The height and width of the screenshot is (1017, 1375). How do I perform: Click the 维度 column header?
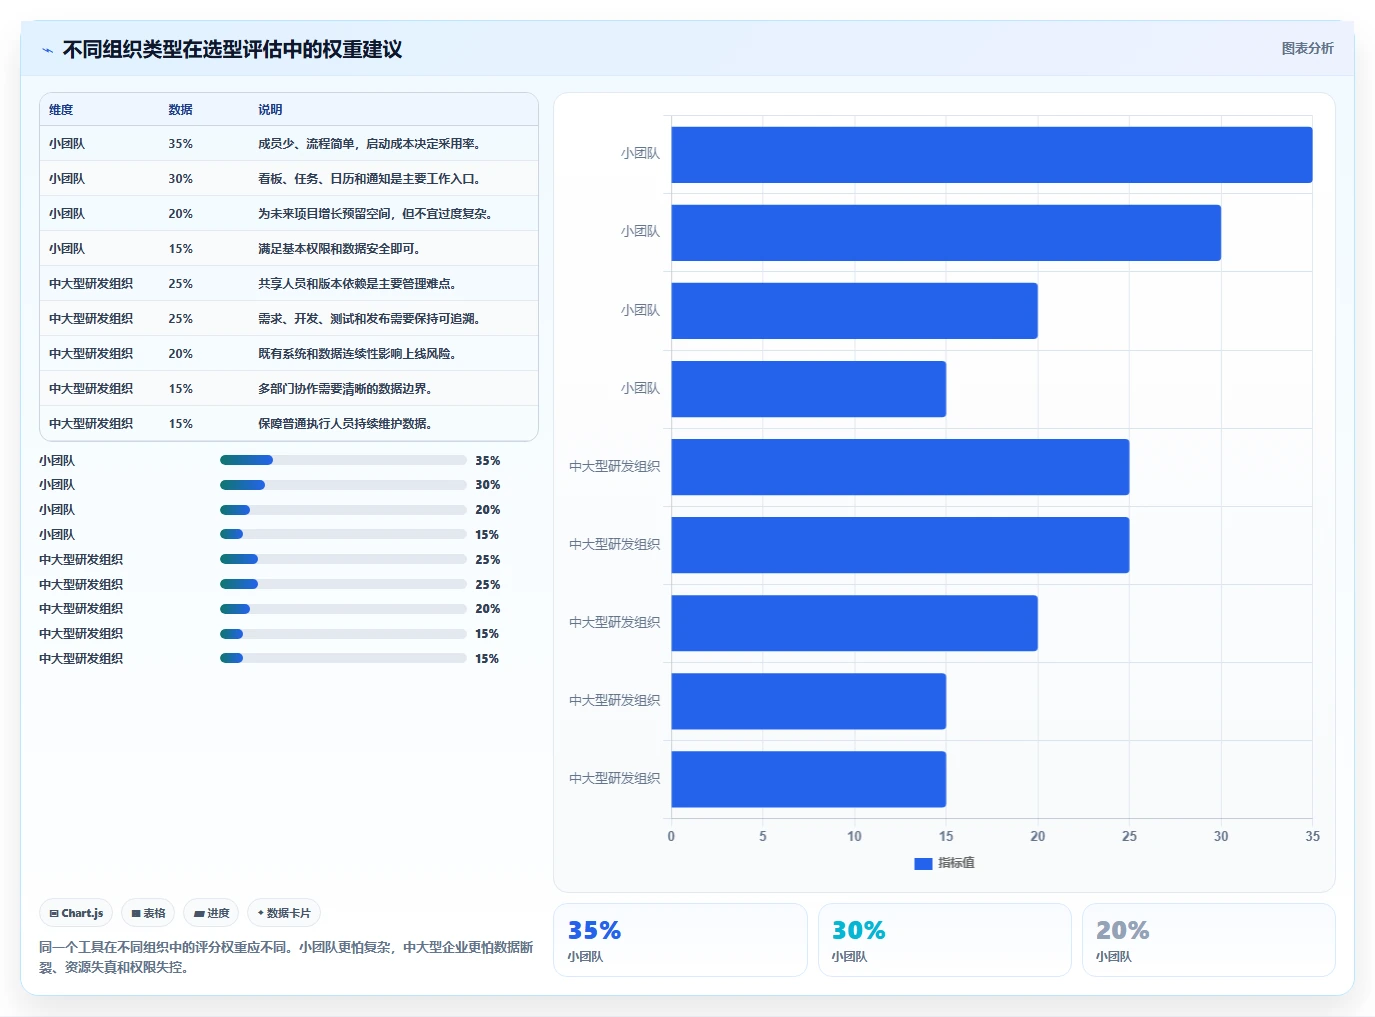pos(61,110)
